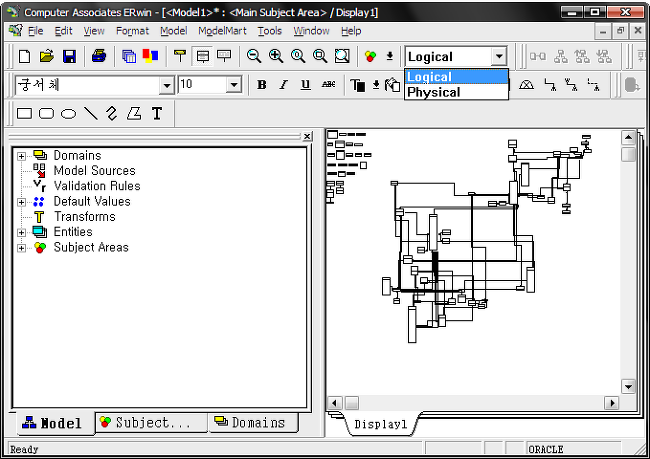Select Model Sources in the tree
Screen dimensions: 650x459
point(95,170)
